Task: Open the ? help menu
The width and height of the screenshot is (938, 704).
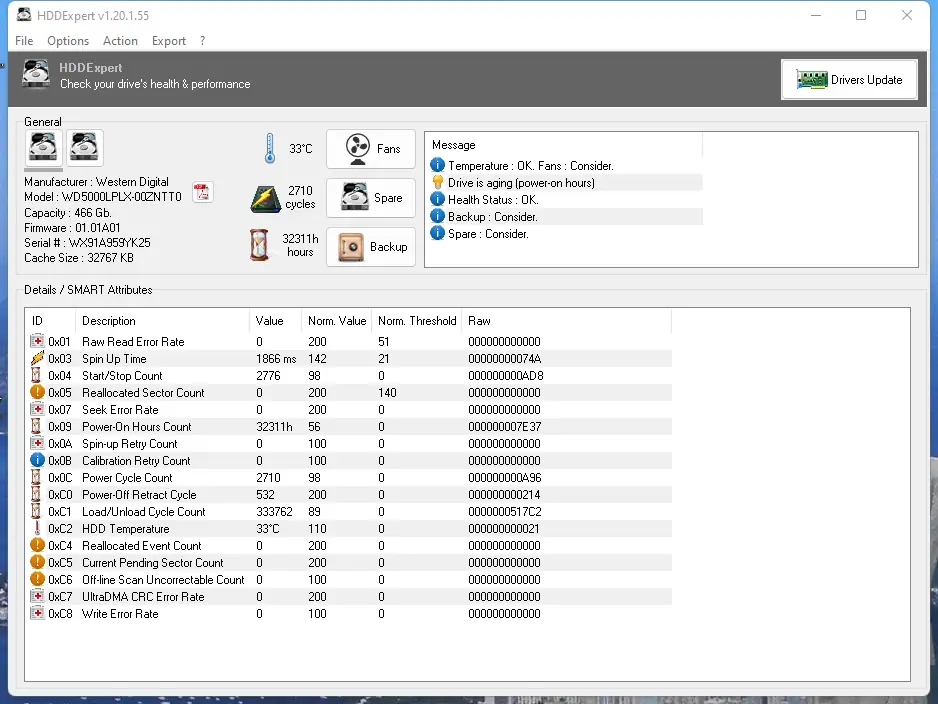Action: 203,41
